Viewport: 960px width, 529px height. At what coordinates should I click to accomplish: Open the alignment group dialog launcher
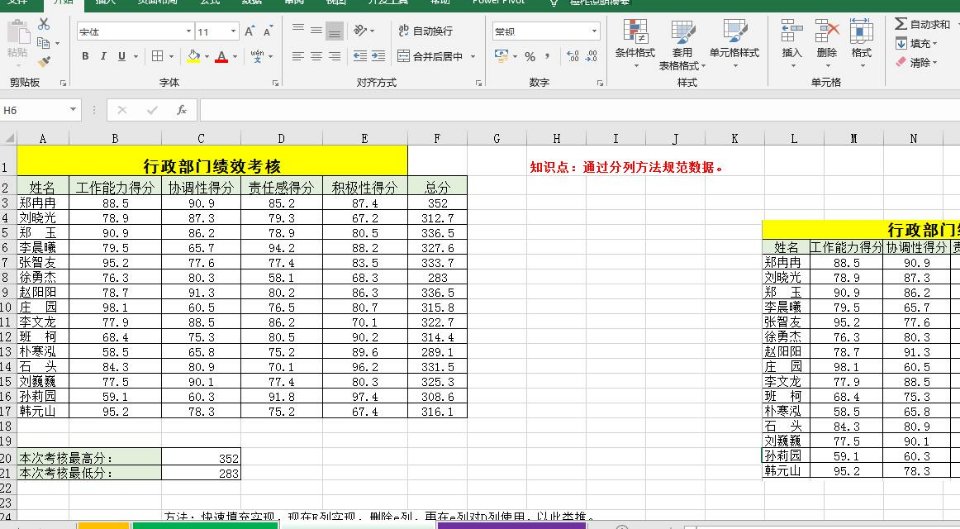tap(479, 83)
